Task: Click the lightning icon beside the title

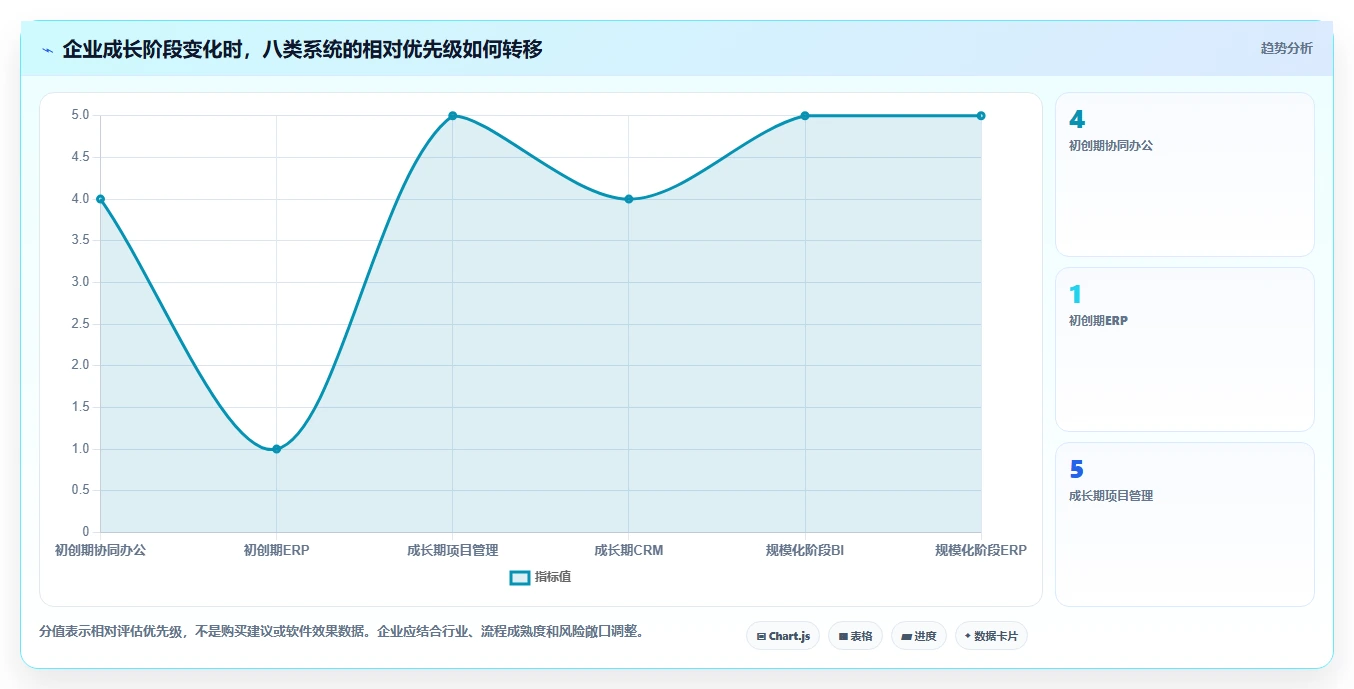Action: click(47, 49)
